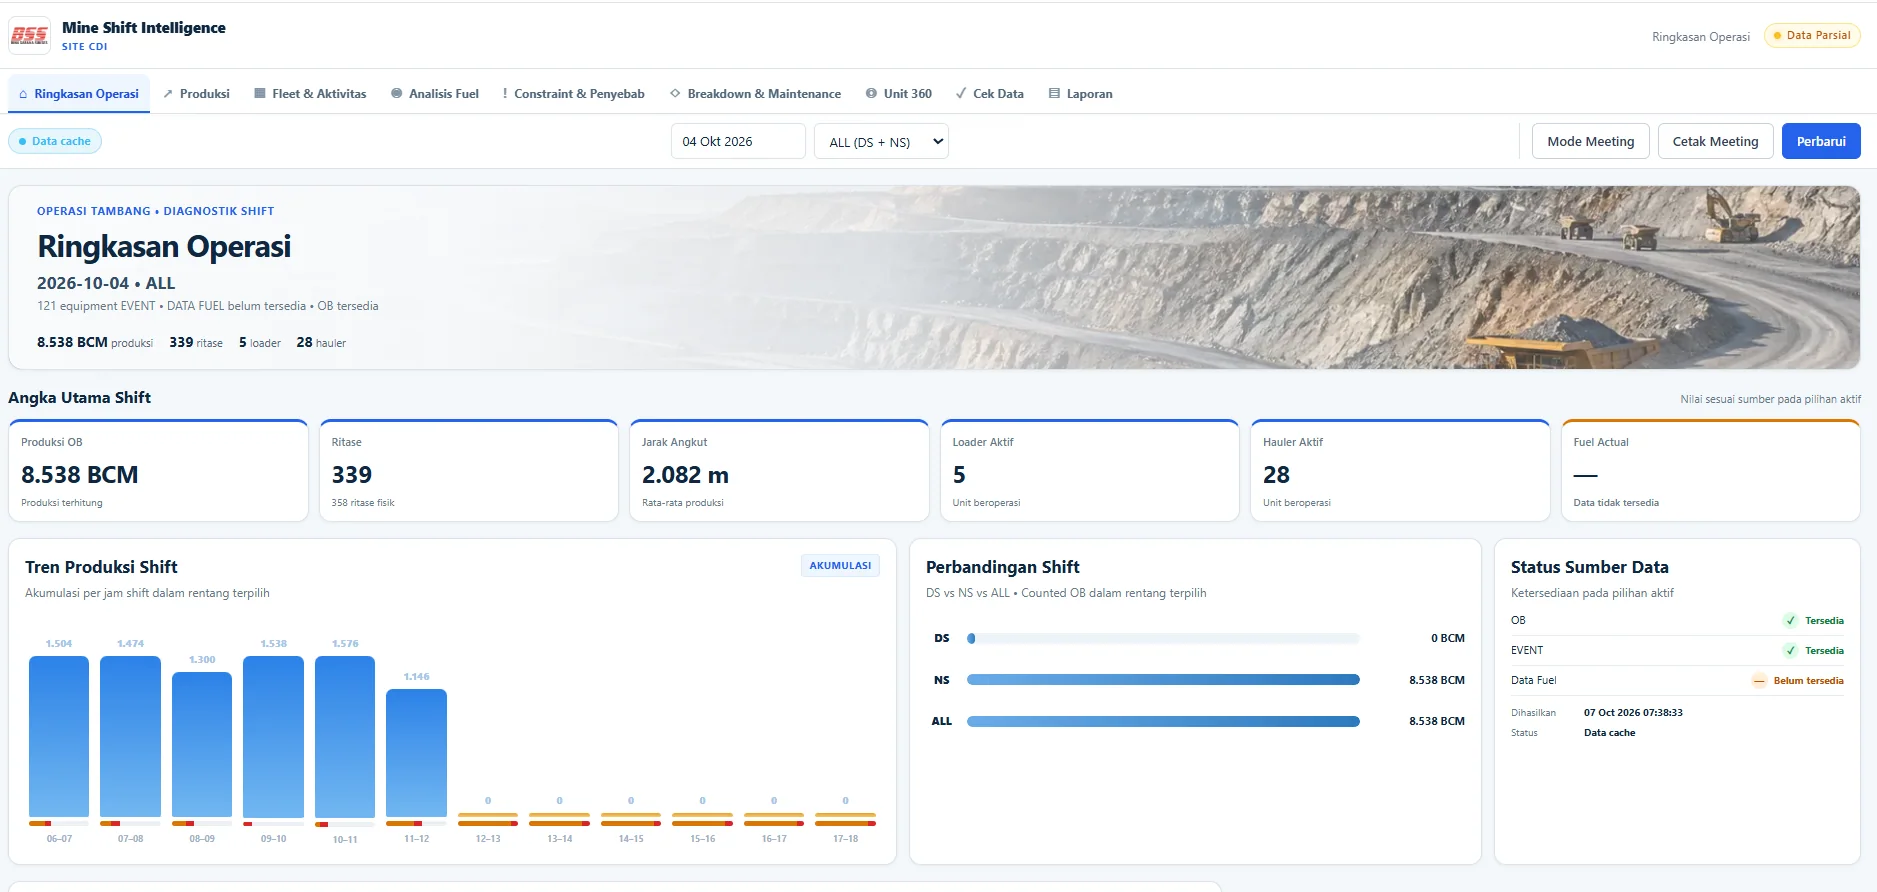Click the SITE CDI label under the title
This screenshot has width=1877, height=892.
tap(84, 47)
